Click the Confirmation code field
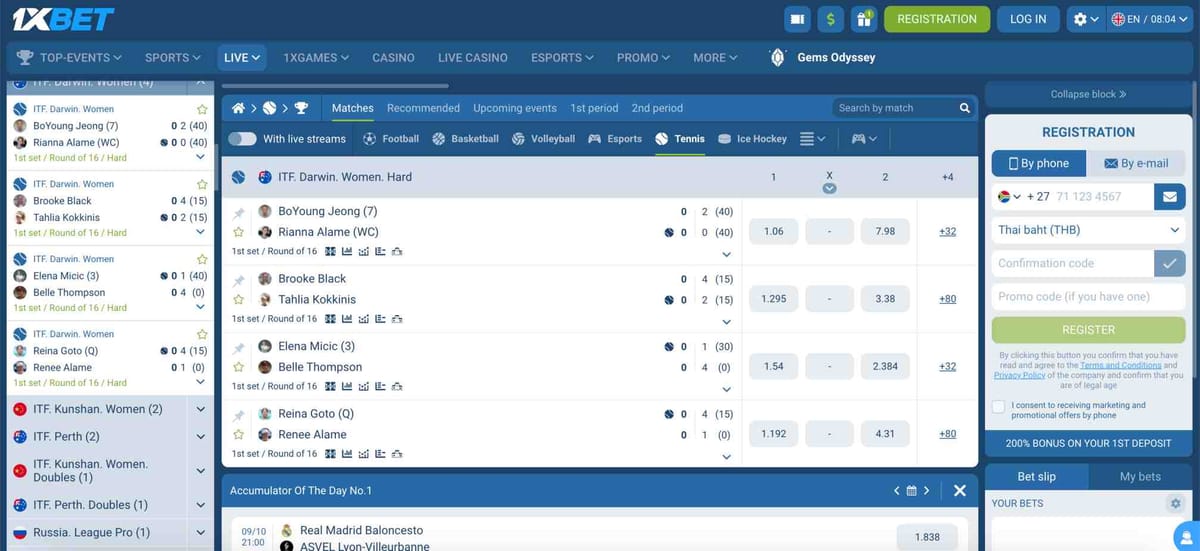The width and height of the screenshot is (1200, 551). tap(1073, 264)
